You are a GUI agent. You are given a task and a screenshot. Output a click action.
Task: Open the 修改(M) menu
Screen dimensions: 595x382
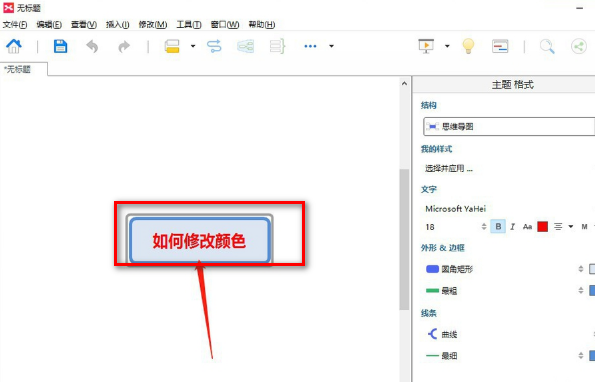tap(153, 25)
